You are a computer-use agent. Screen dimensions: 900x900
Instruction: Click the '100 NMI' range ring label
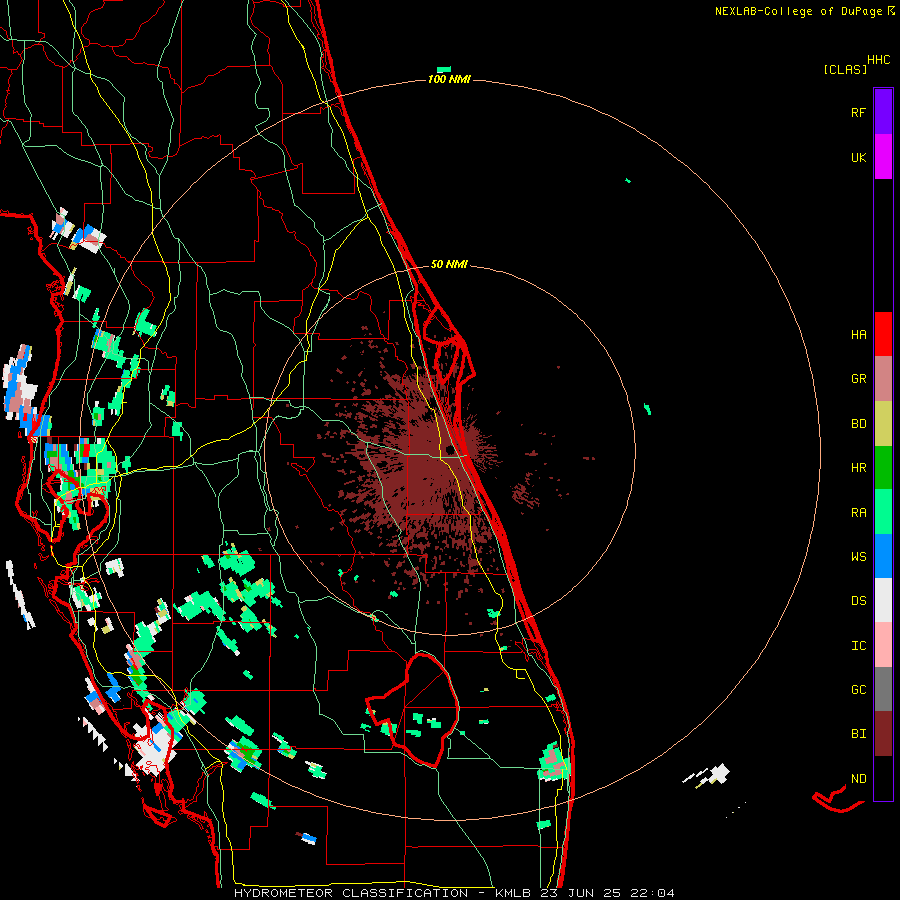(x=449, y=79)
